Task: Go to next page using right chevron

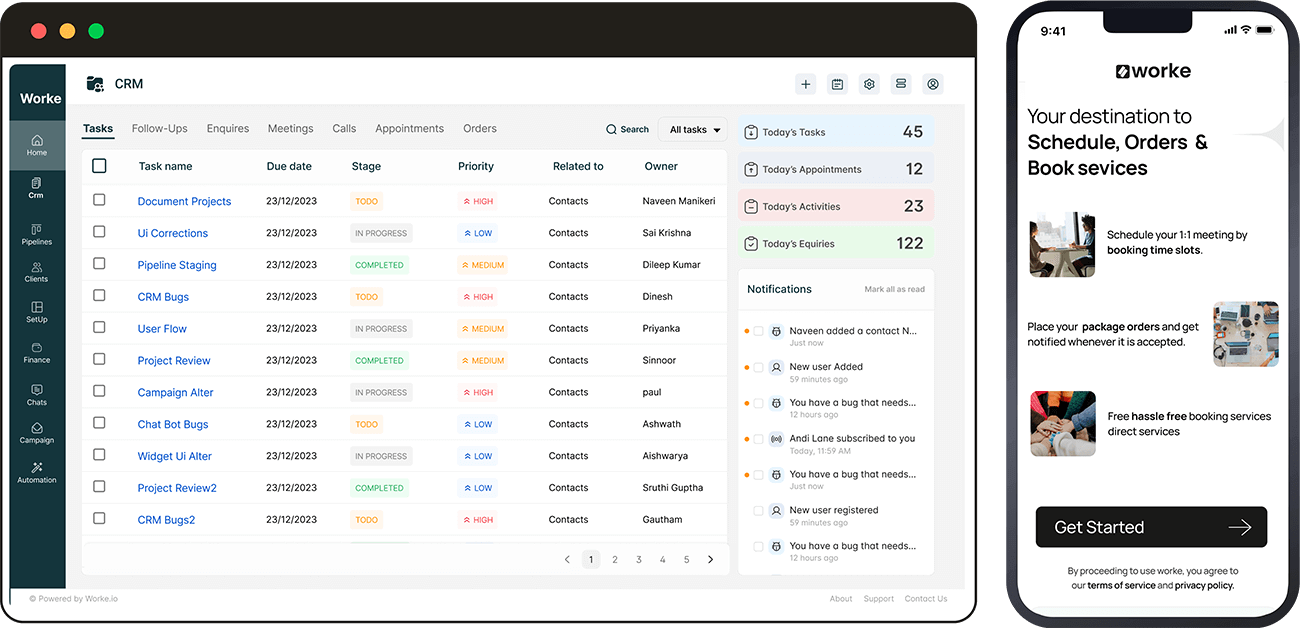Action: point(711,560)
